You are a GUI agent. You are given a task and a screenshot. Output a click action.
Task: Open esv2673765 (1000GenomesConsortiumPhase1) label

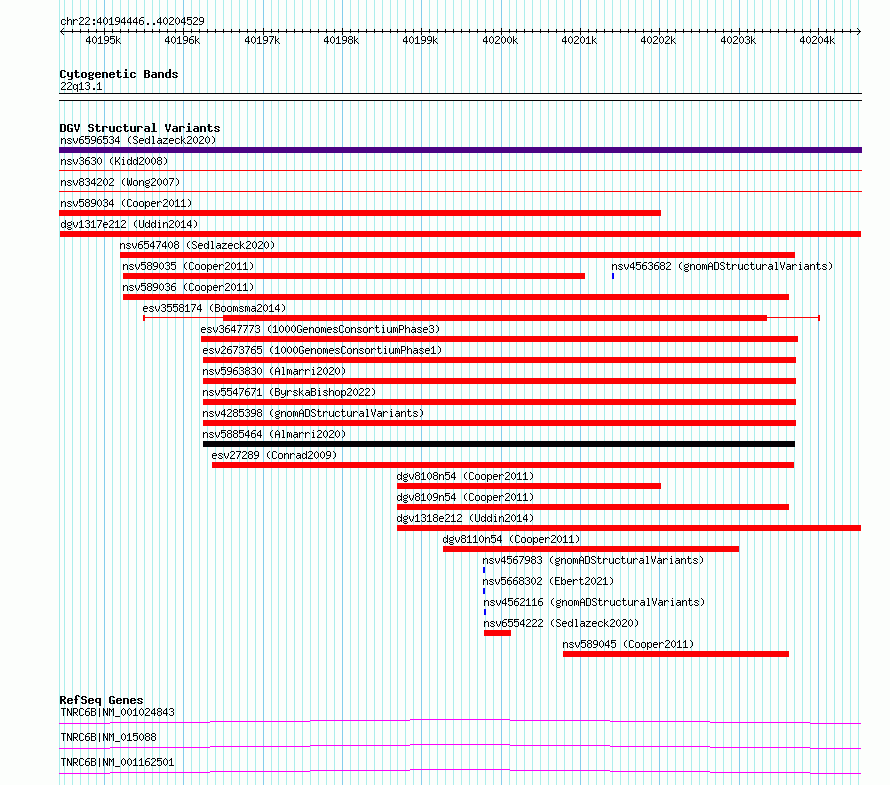(322, 350)
